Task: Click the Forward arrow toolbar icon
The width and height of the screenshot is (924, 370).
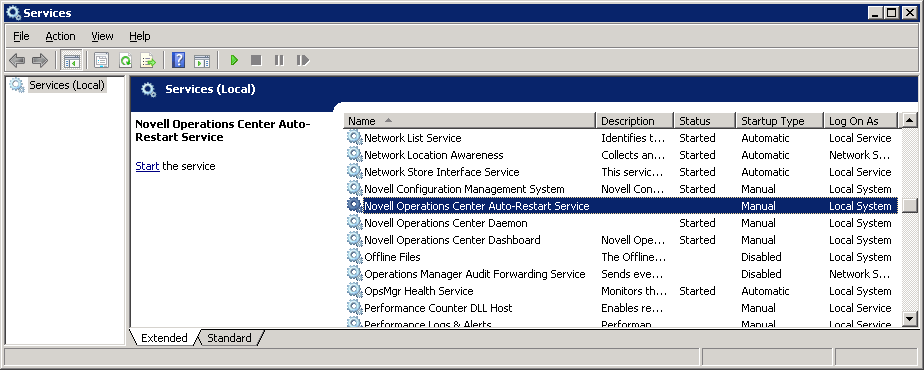Action: tap(39, 60)
